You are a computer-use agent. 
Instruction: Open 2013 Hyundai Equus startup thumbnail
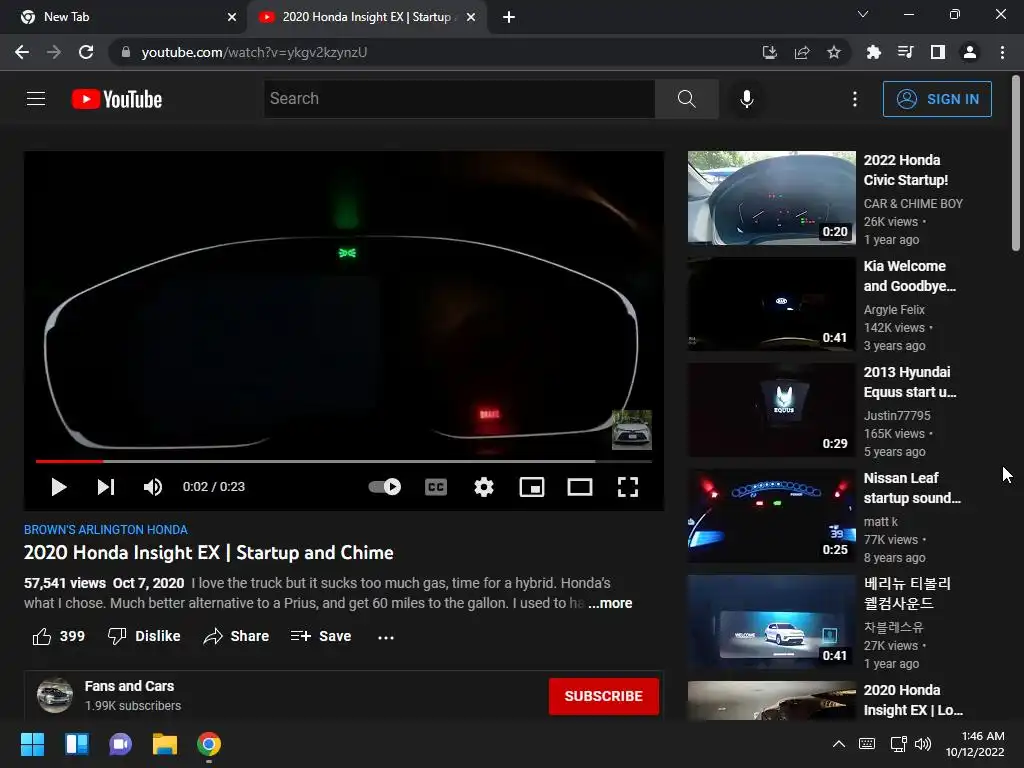click(x=771, y=410)
